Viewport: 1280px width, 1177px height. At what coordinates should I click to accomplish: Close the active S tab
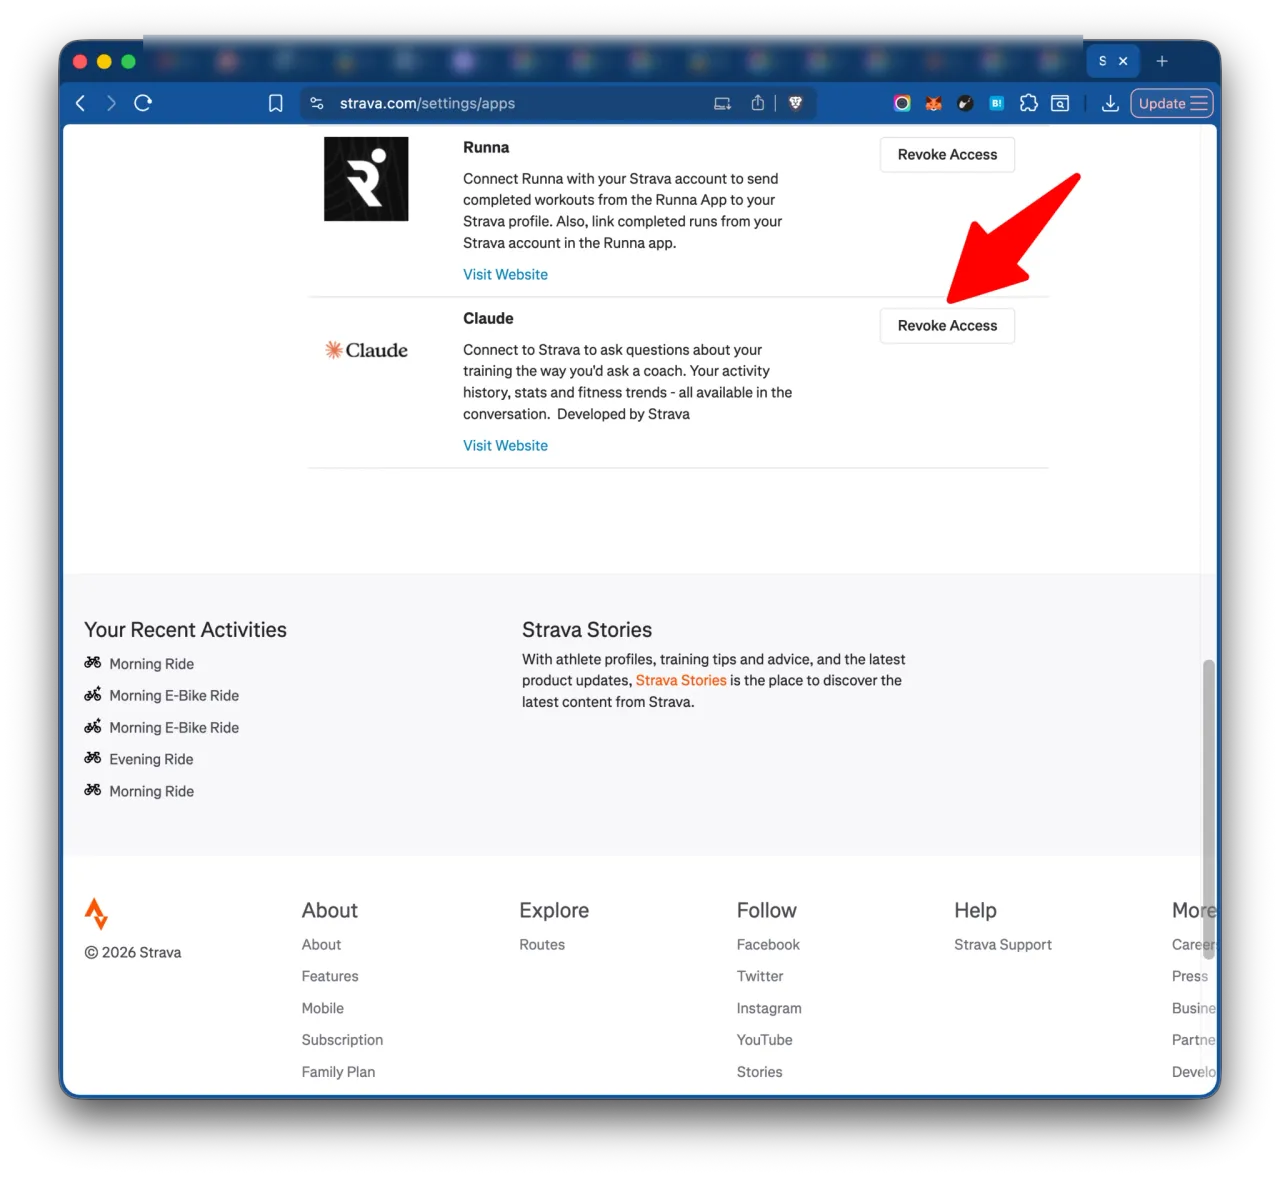pyautogui.click(x=1123, y=61)
